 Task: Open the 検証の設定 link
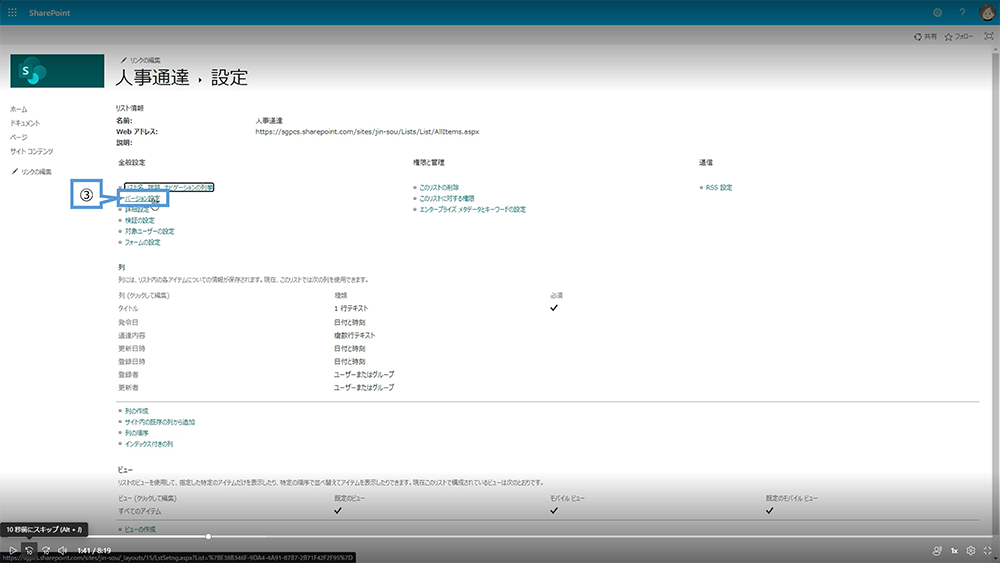[140, 220]
